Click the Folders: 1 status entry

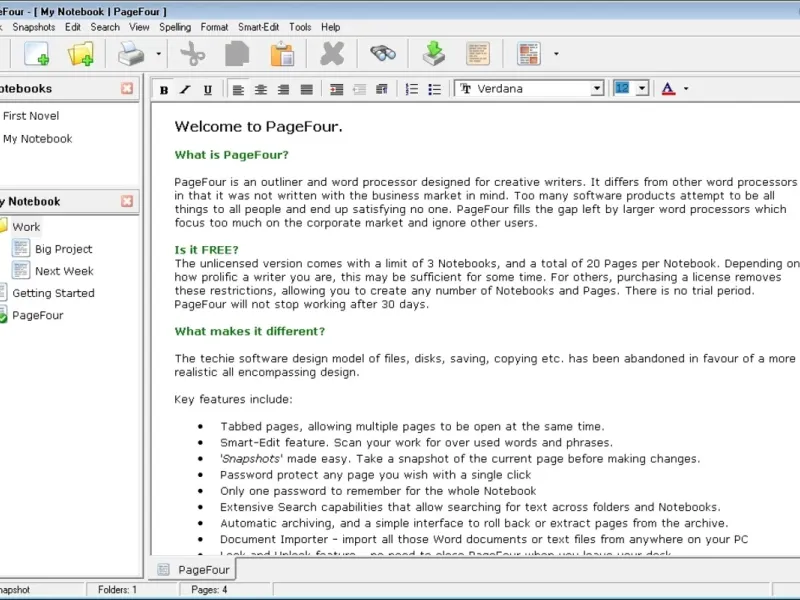(x=117, y=590)
